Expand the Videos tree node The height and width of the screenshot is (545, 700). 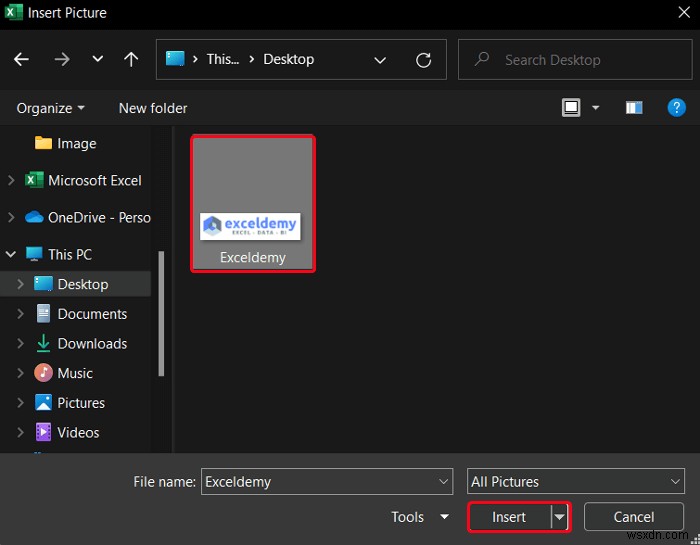20,433
